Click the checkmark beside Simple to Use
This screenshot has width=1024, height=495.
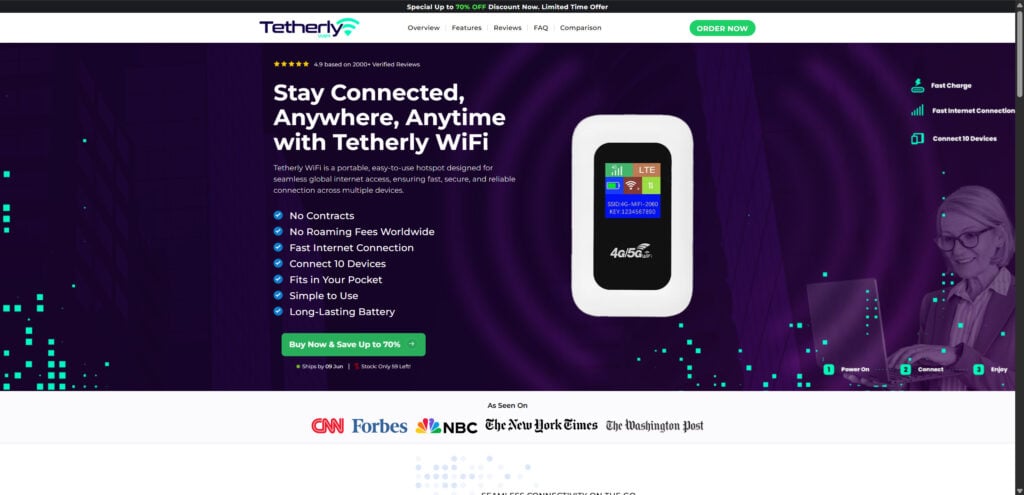[x=278, y=295]
